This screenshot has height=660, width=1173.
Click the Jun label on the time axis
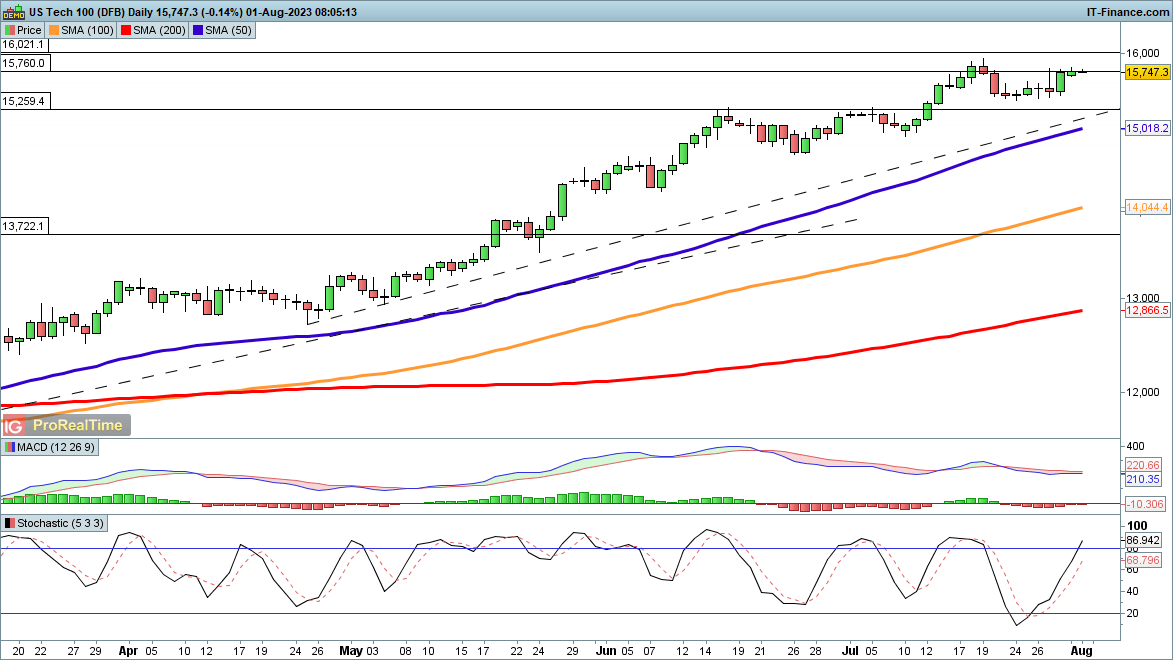pos(606,651)
